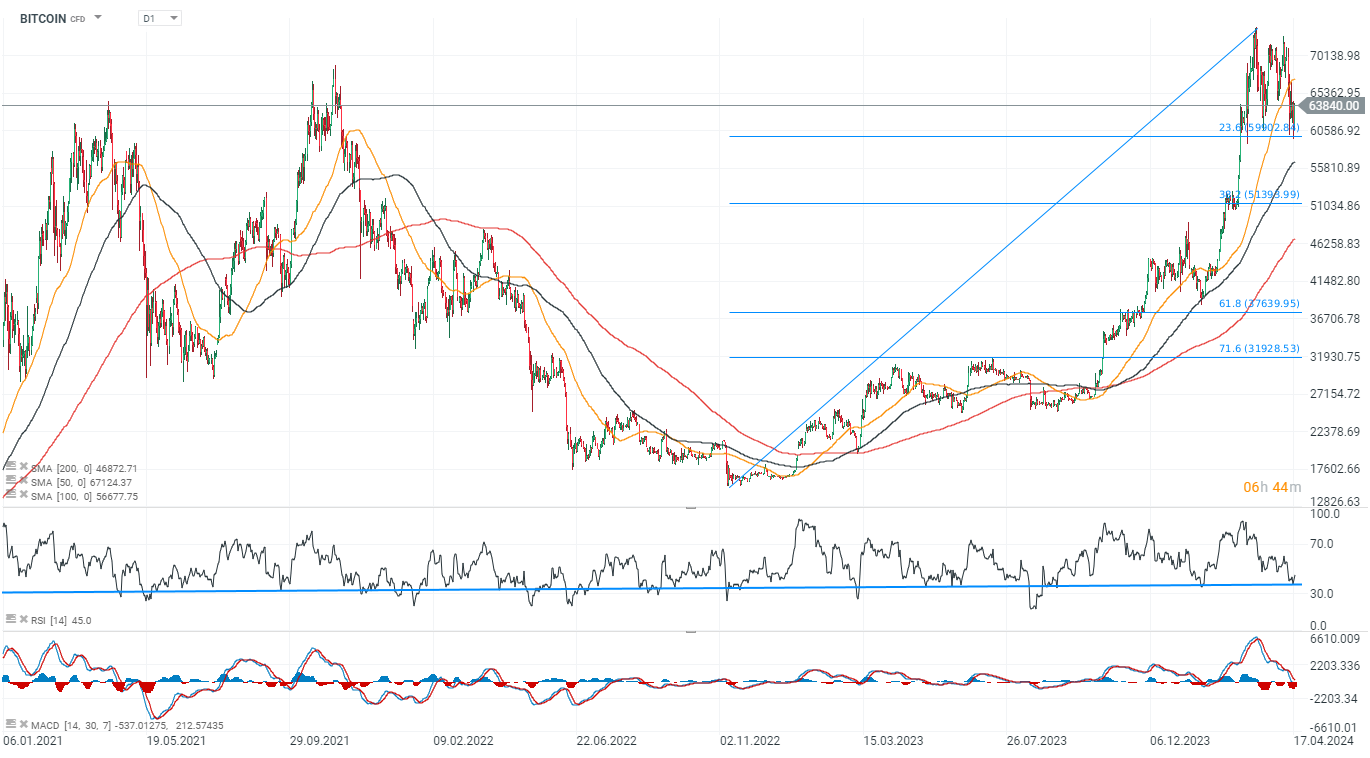
Task: Click the 09.02.2022 date on the time axis
Action: pos(462,741)
